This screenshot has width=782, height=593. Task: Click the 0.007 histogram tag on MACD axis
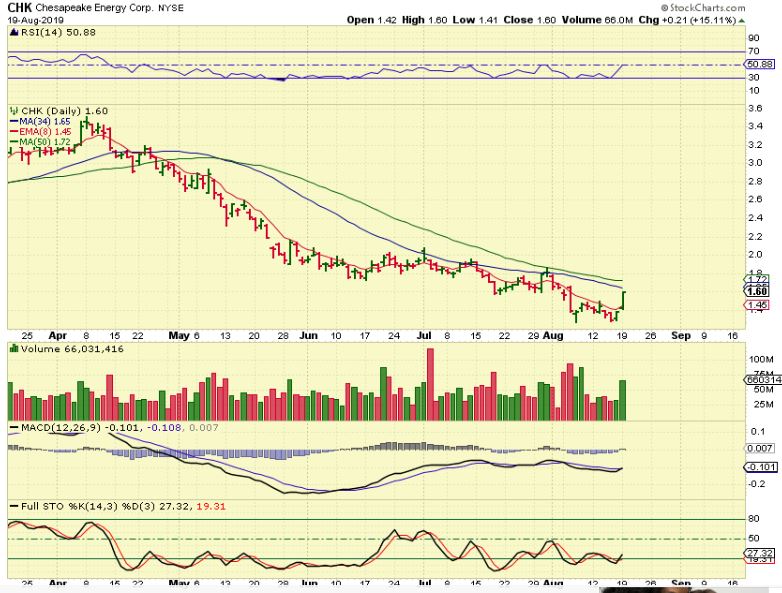[x=760, y=448]
